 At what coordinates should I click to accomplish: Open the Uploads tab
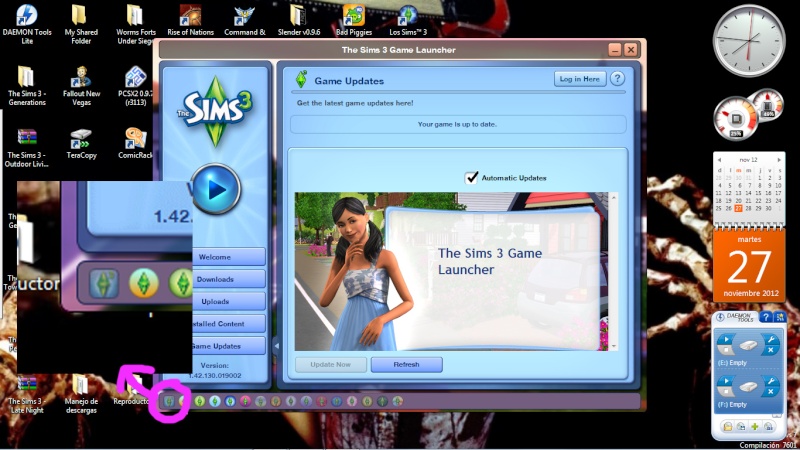click(x=229, y=302)
